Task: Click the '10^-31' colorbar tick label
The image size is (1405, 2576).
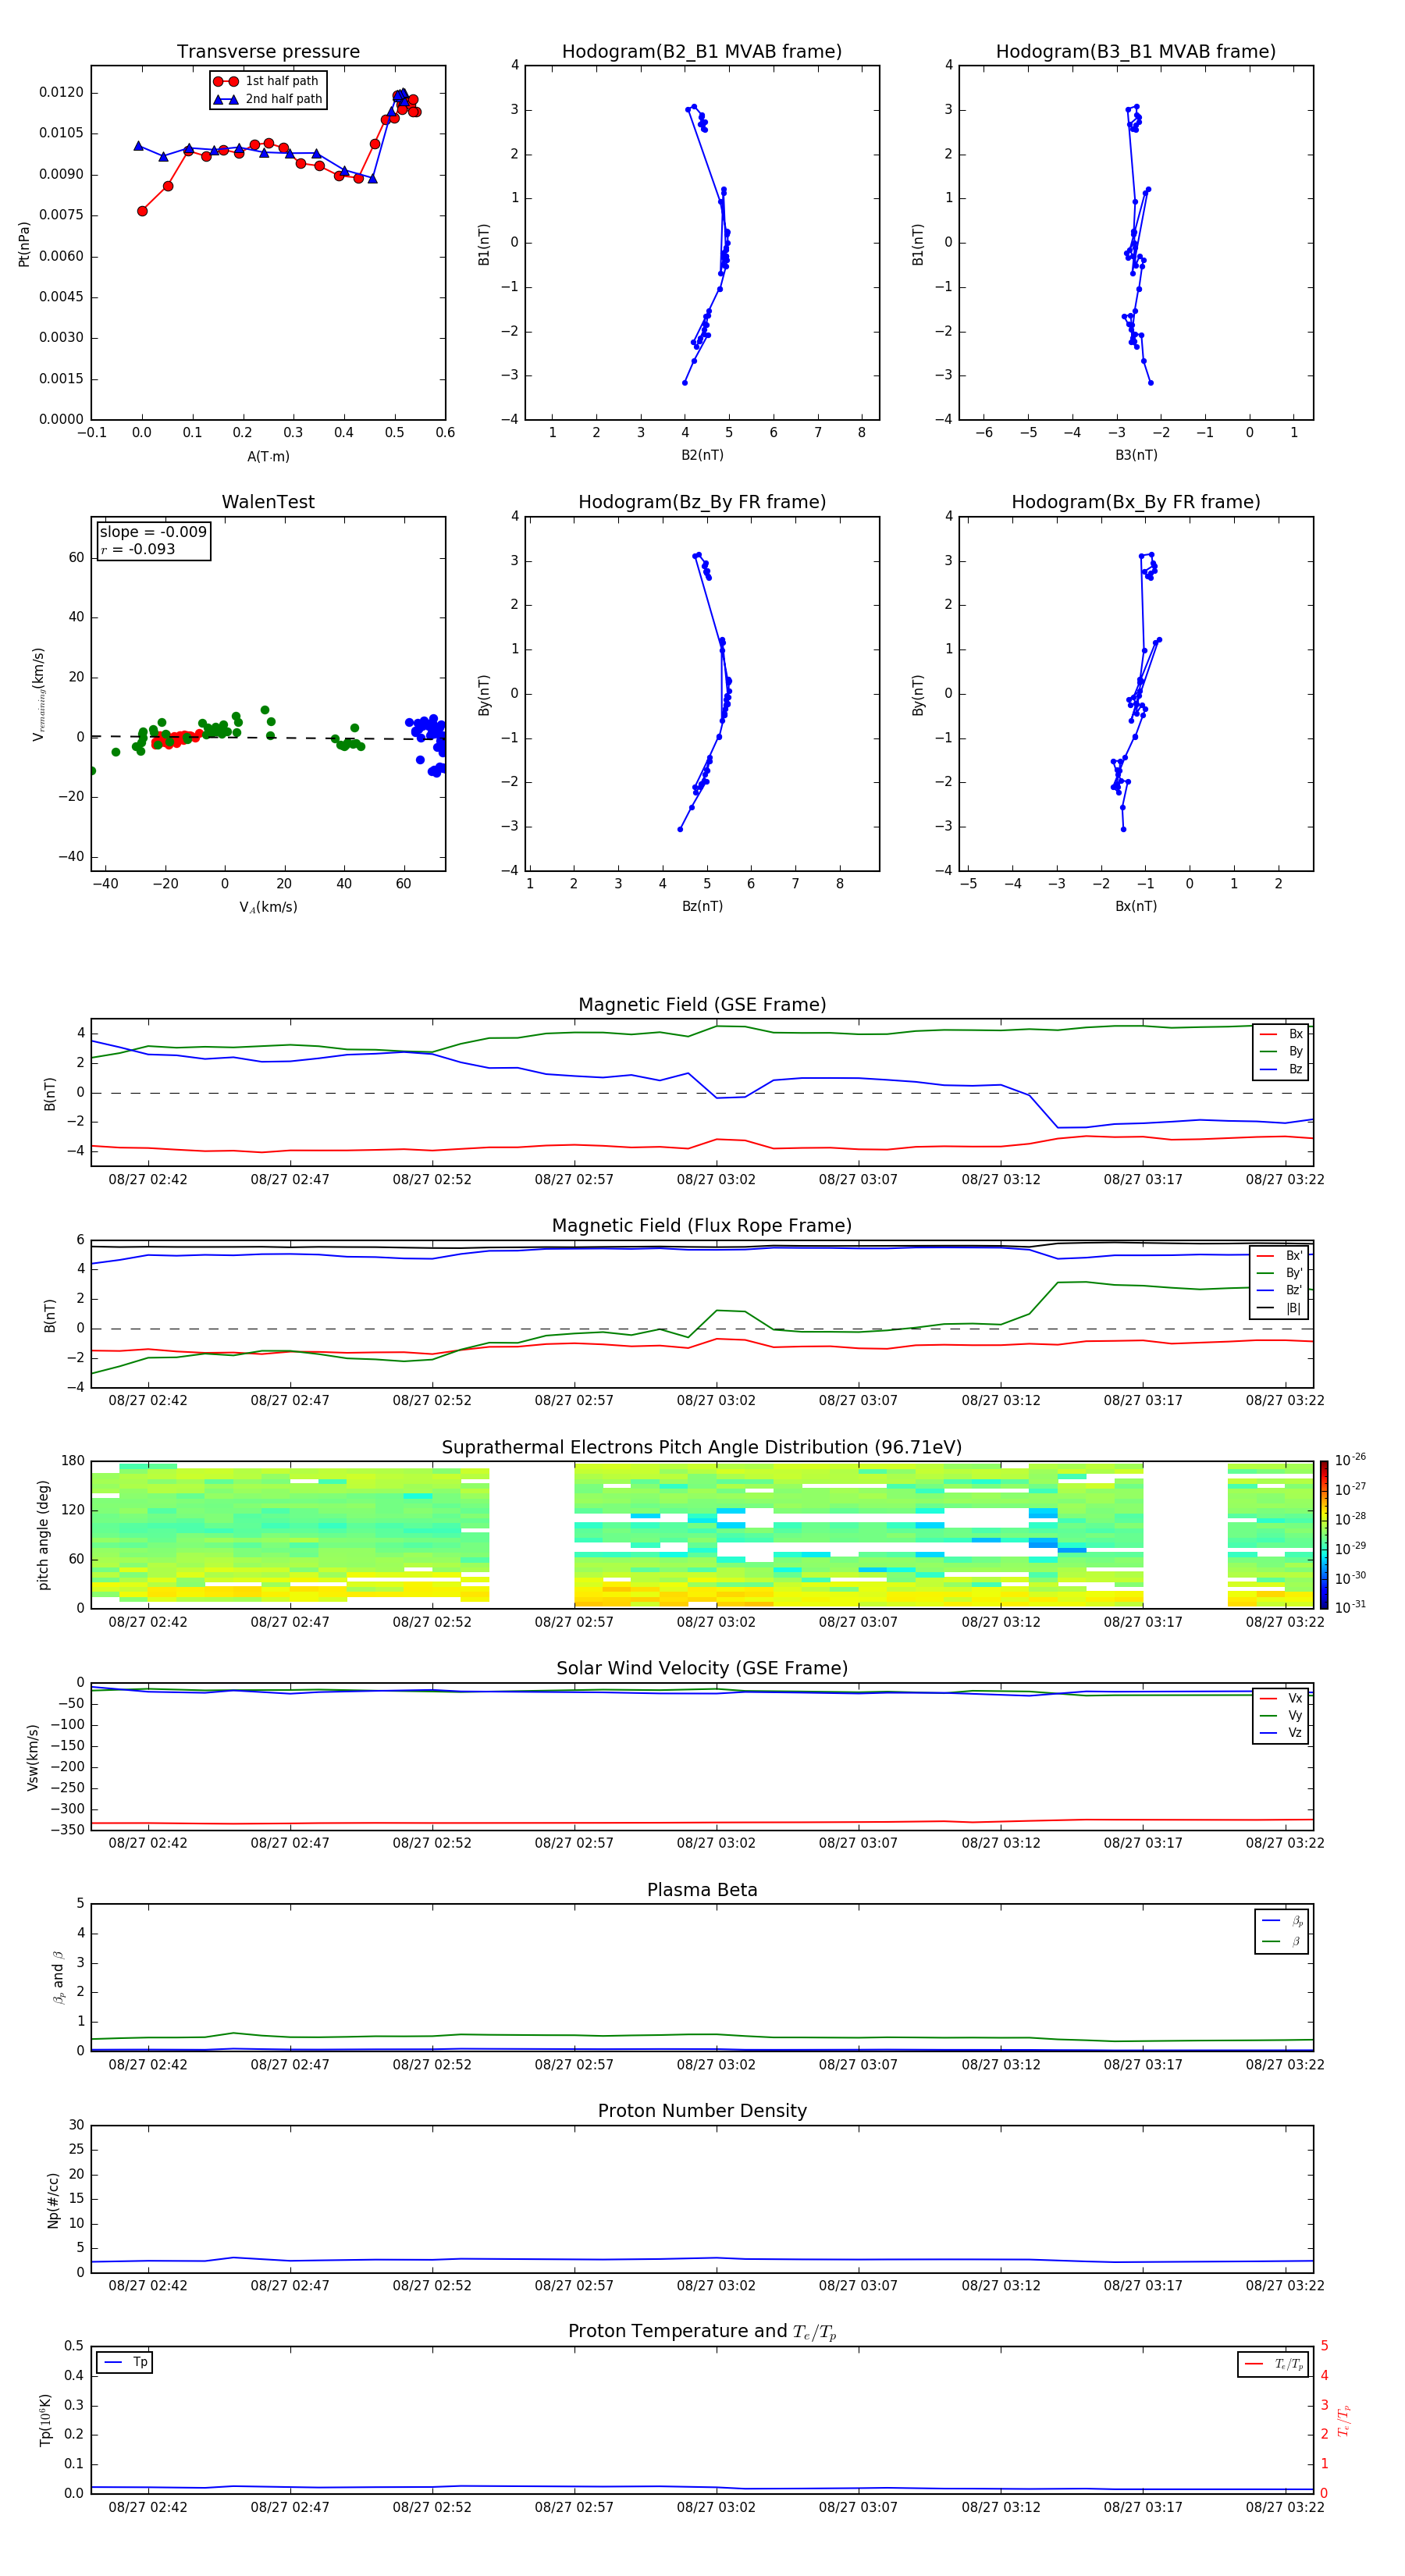Action: [1350, 1607]
